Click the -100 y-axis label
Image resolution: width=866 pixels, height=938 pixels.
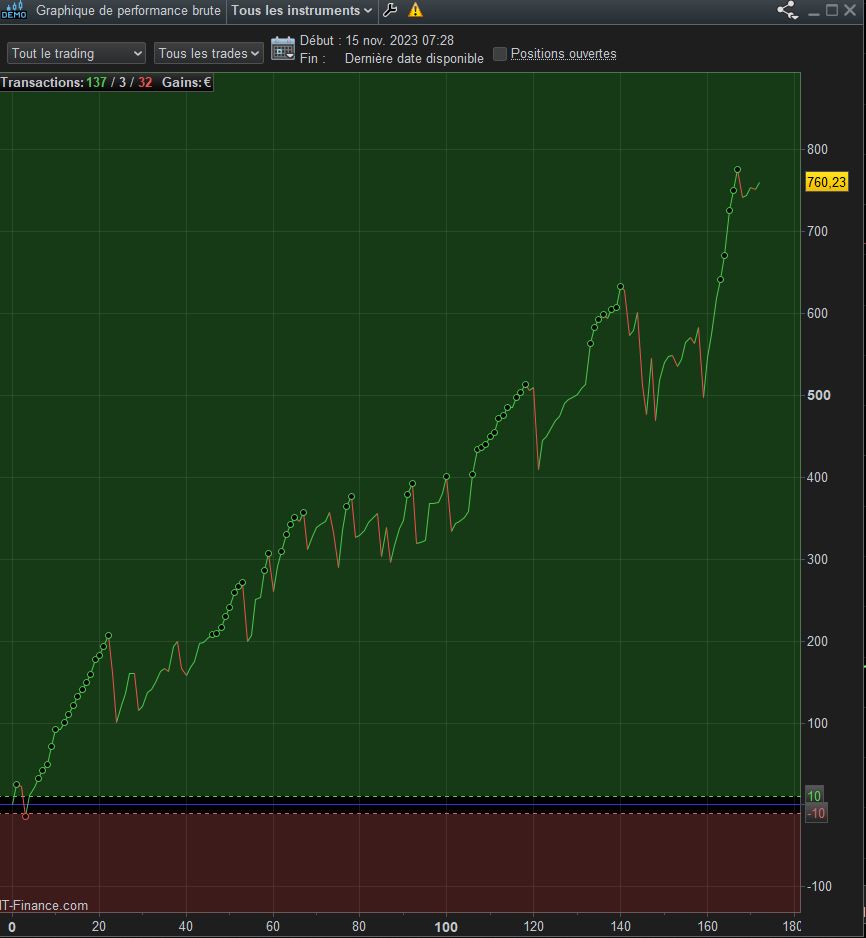pos(818,887)
